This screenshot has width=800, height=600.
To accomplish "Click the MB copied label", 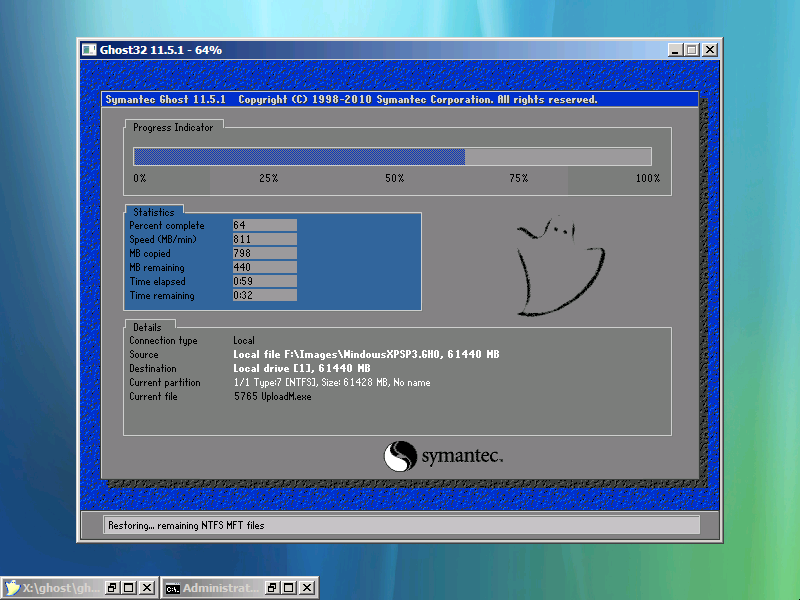I will coord(150,254).
